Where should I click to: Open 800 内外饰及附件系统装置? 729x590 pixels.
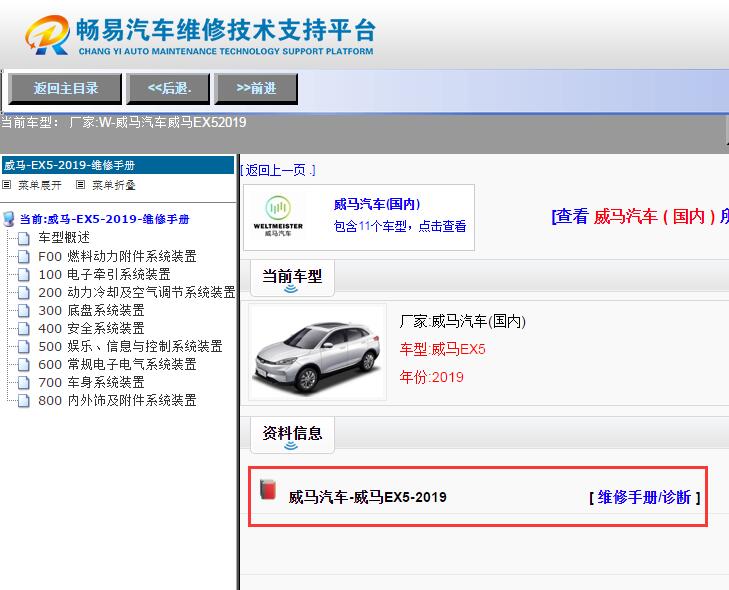pyautogui.click(x=117, y=401)
